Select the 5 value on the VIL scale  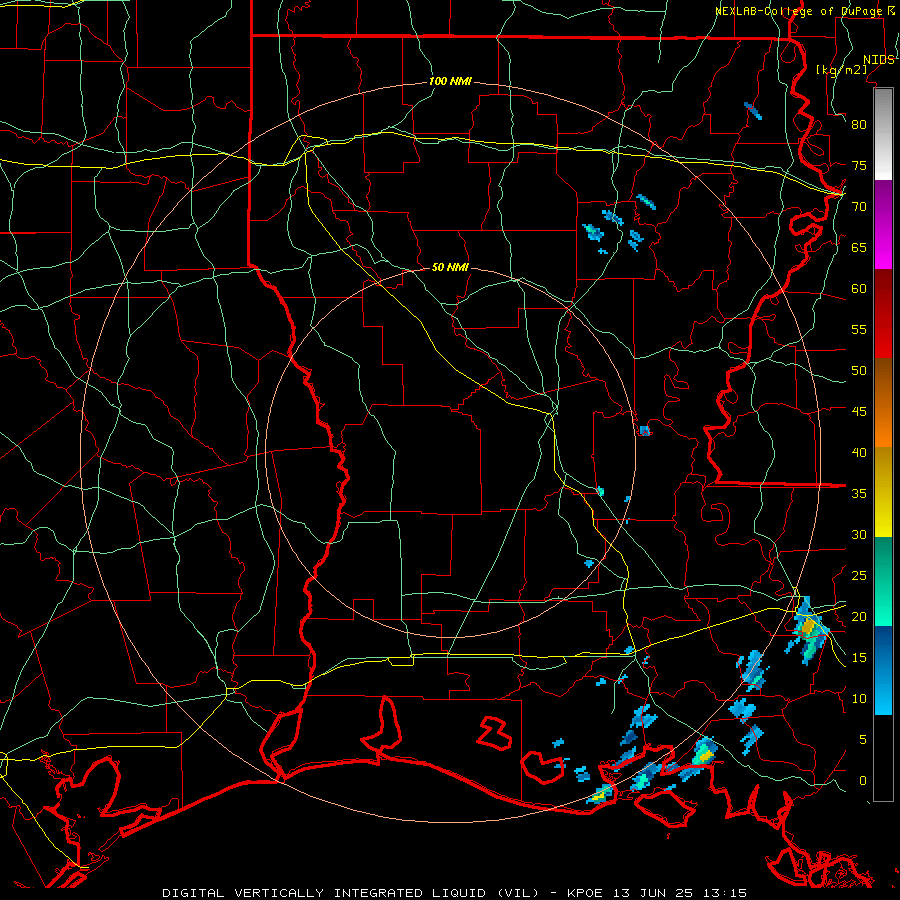863,740
